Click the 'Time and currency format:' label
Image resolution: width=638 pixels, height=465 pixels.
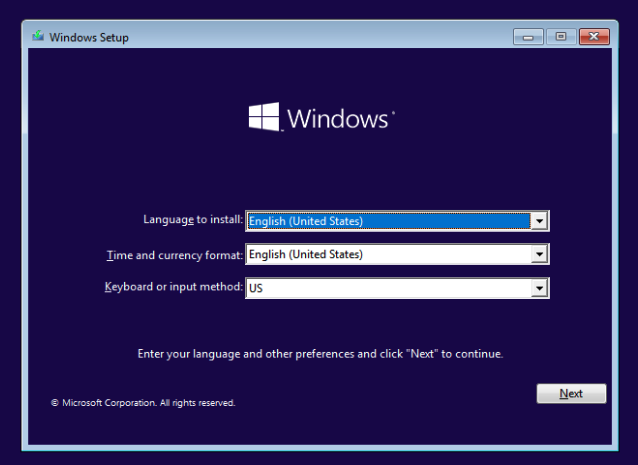175,255
